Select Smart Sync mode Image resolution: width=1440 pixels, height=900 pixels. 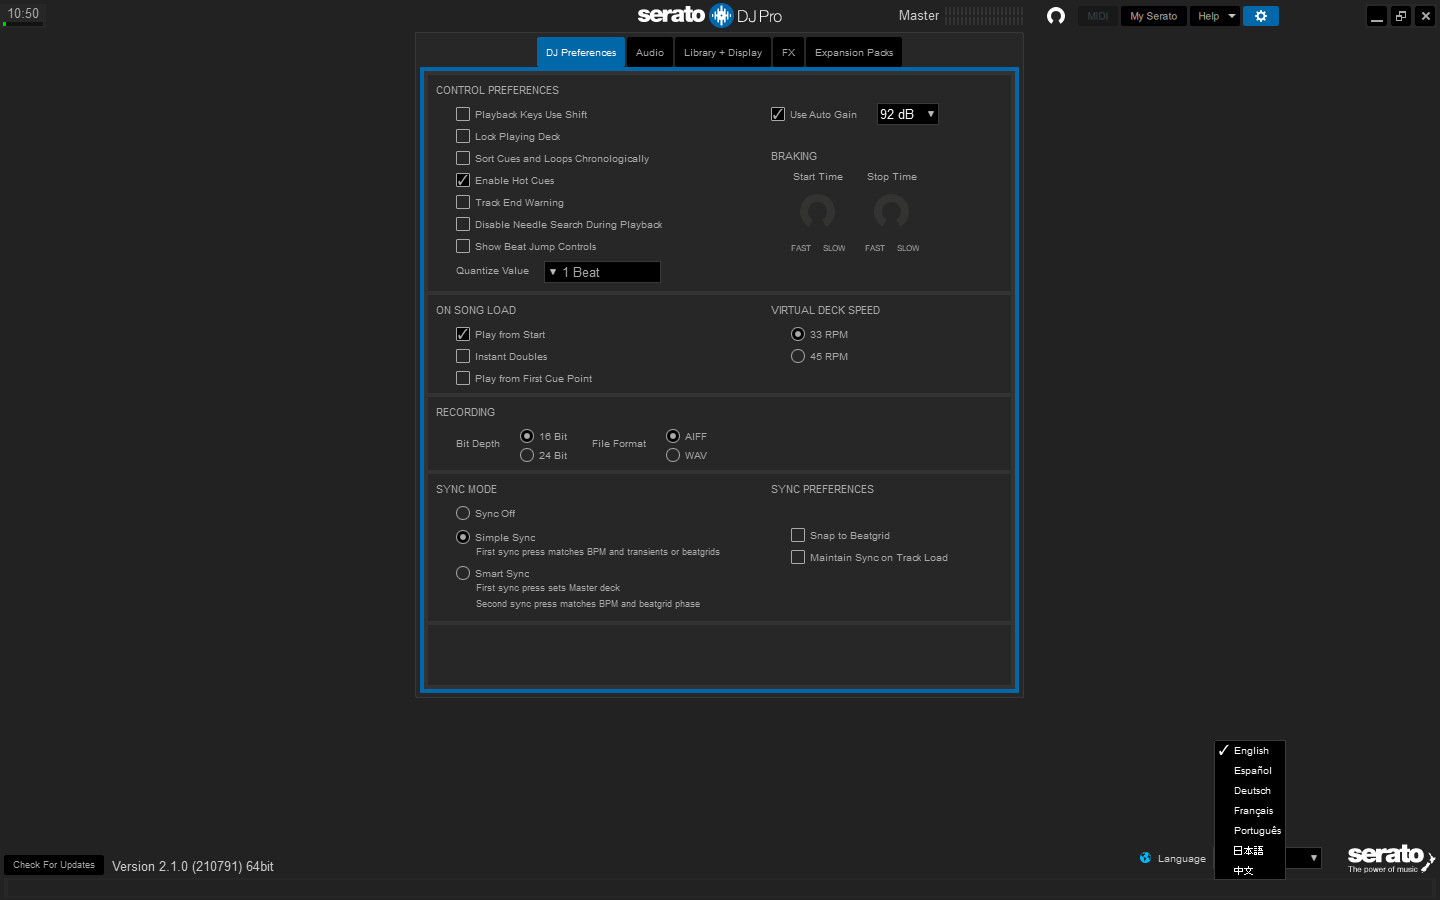point(463,573)
